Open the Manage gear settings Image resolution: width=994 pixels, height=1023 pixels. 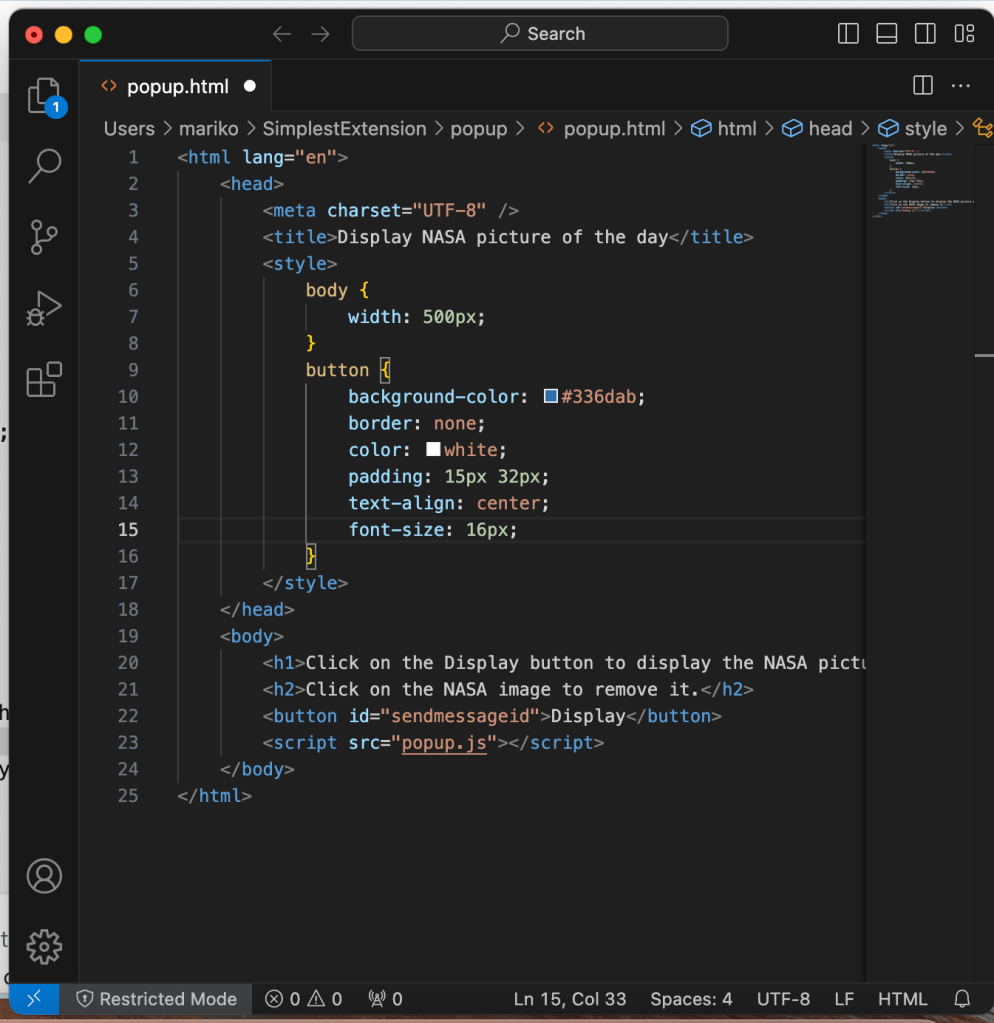[44, 945]
